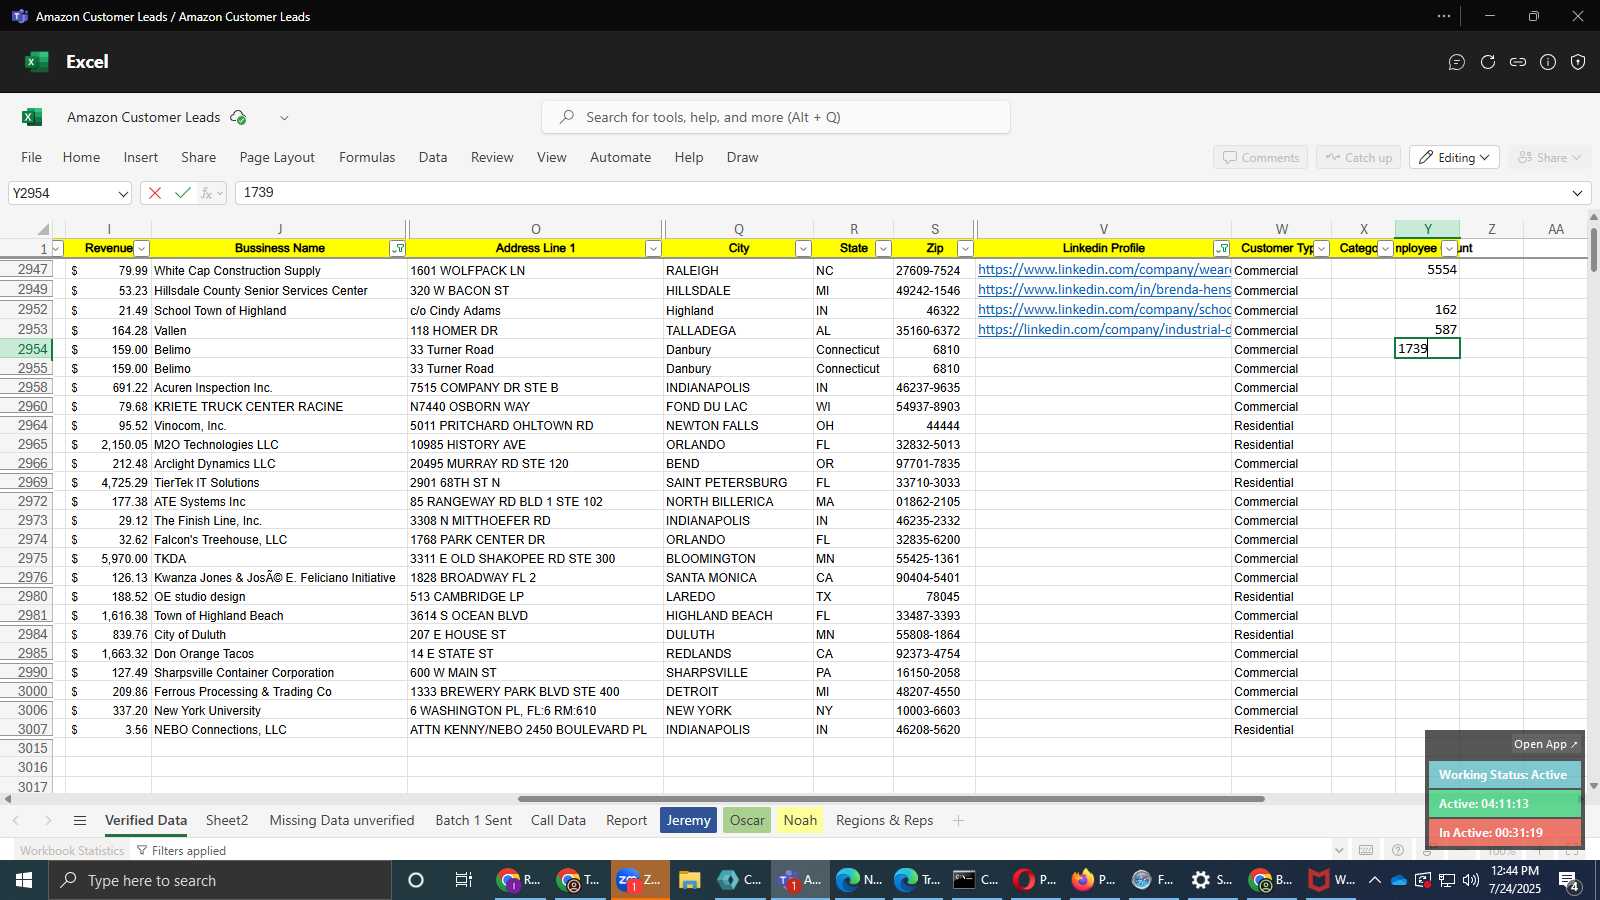Open the Revenue column filter dropdown
Image resolution: width=1600 pixels, height=900 pixels.
[141, 248]
